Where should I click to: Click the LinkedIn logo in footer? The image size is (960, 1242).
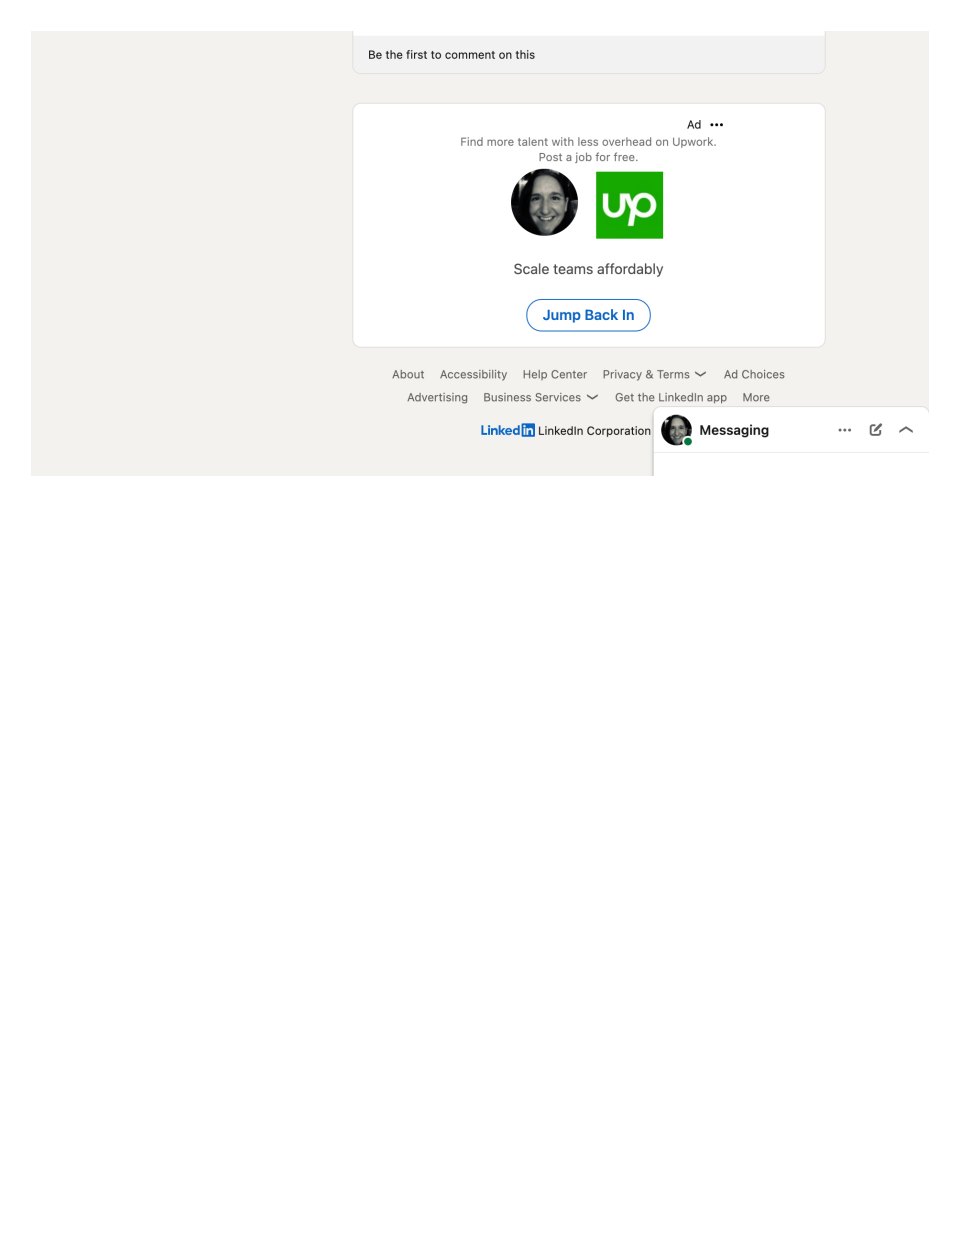click(507, 431)
